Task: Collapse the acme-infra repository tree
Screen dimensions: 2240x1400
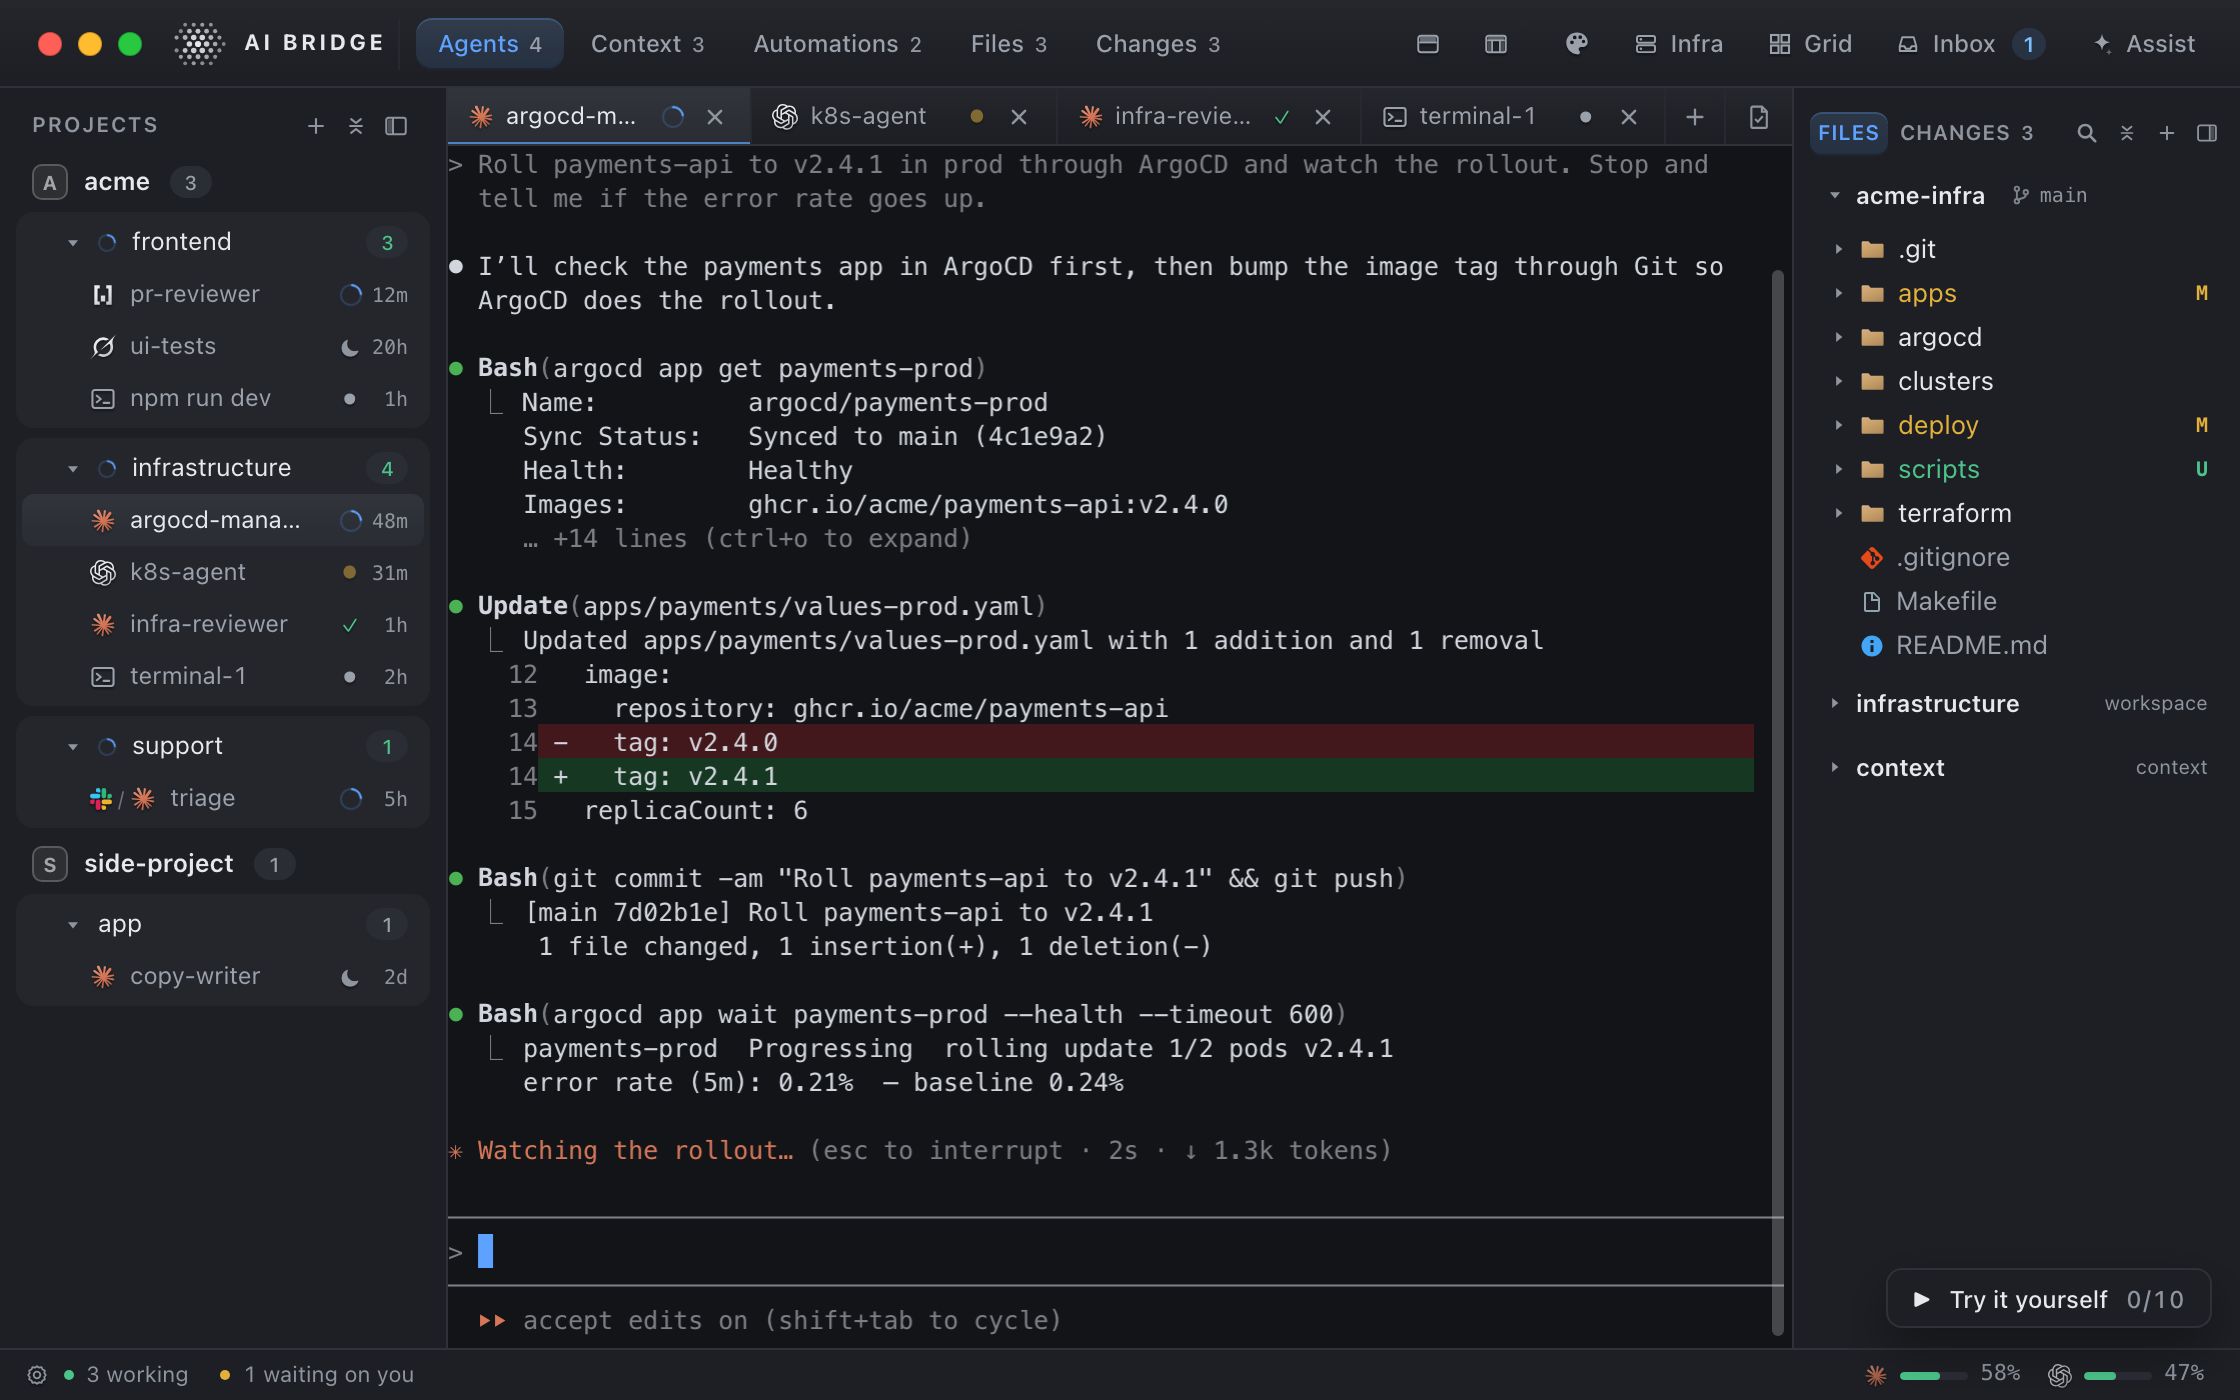Action: click(1834, 195)
